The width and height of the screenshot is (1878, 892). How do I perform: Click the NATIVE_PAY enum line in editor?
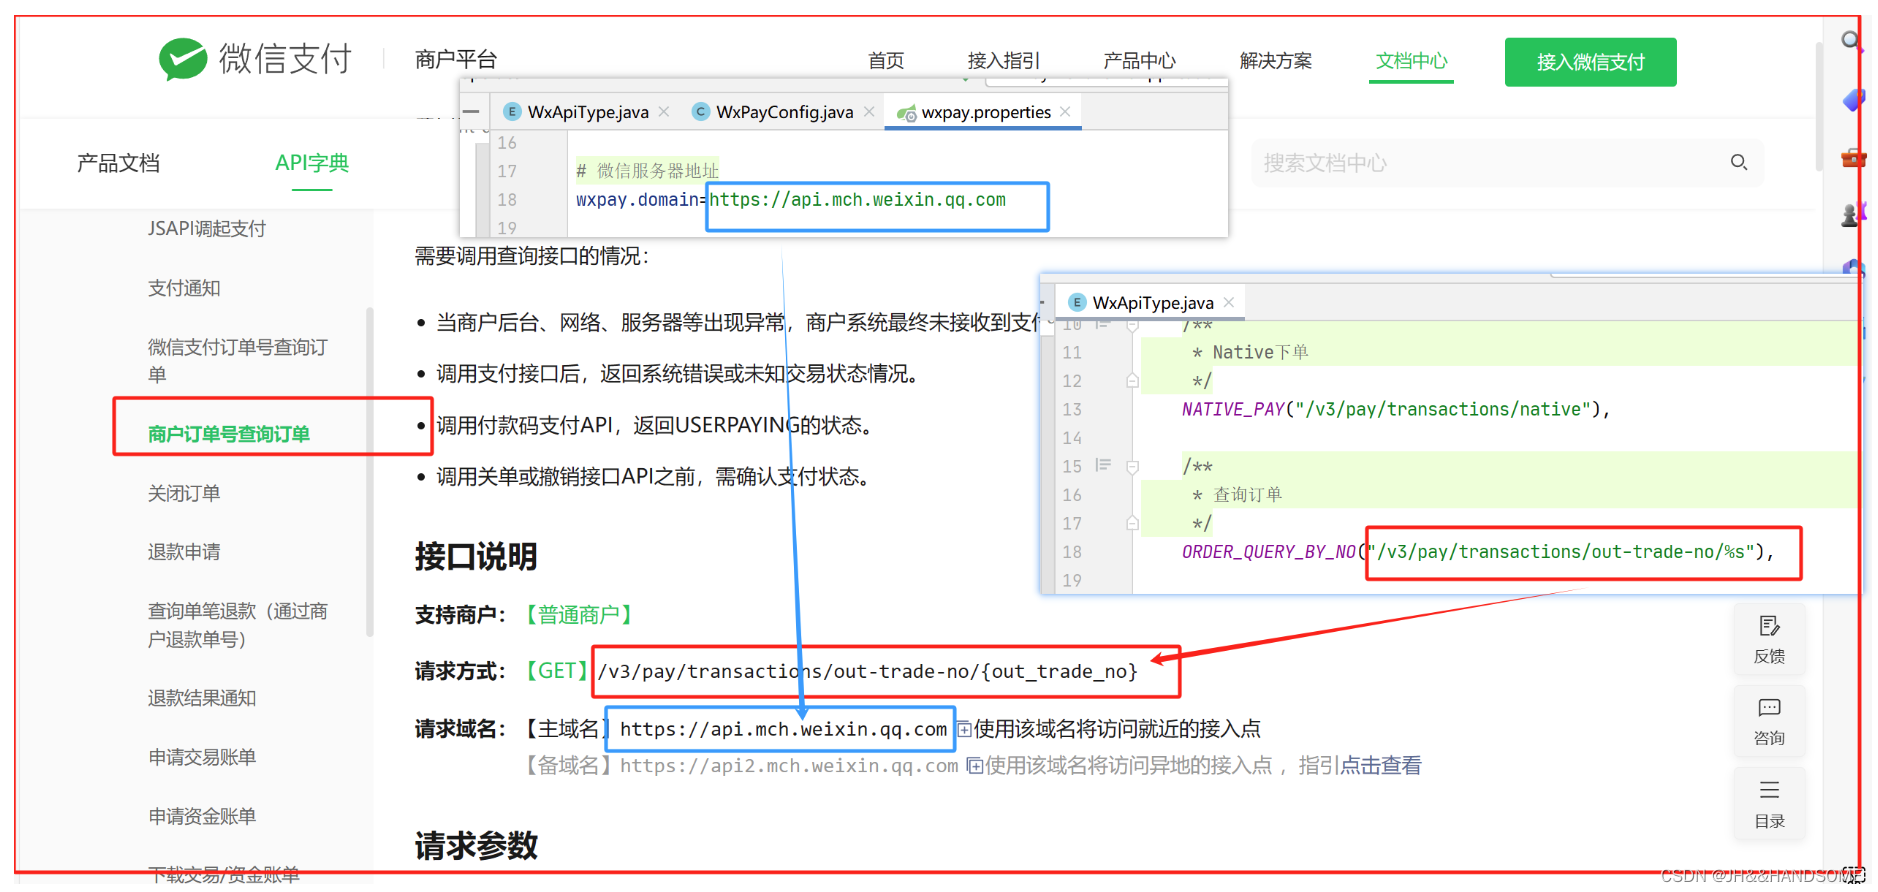point(1396,409)
